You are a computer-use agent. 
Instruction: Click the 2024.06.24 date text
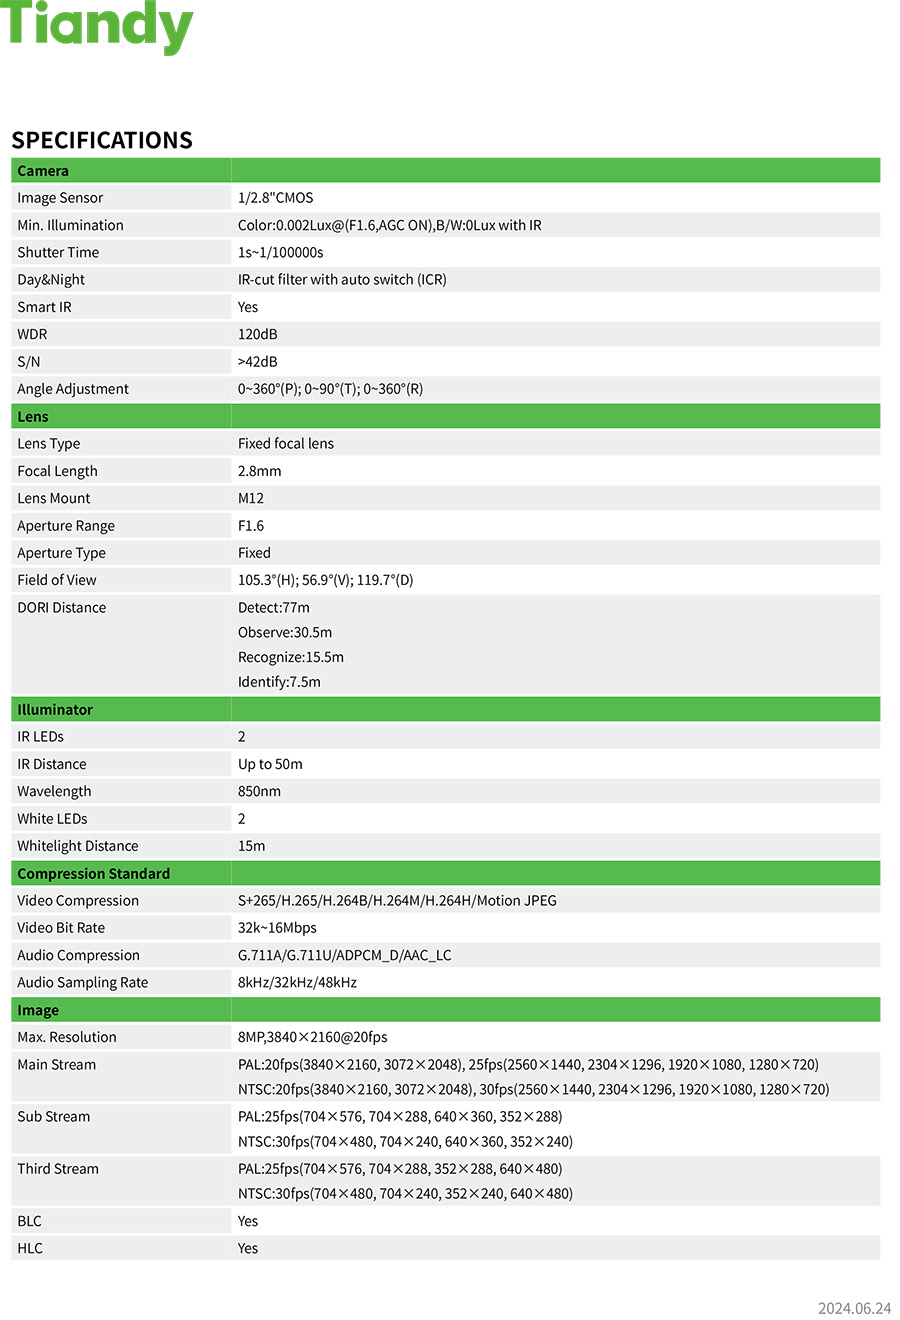point(854,1308)
